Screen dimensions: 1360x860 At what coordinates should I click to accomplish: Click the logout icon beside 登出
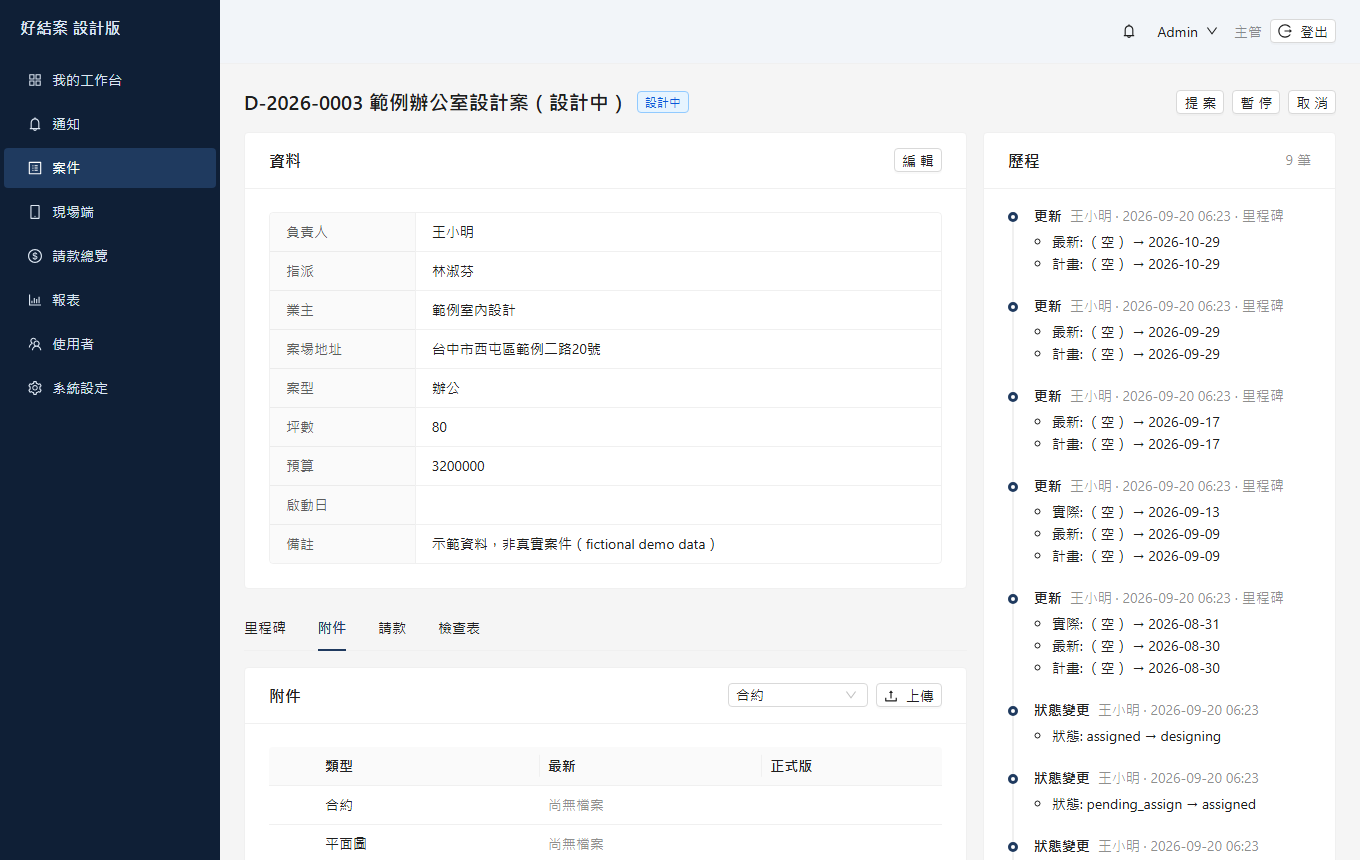pos(1285,32)
